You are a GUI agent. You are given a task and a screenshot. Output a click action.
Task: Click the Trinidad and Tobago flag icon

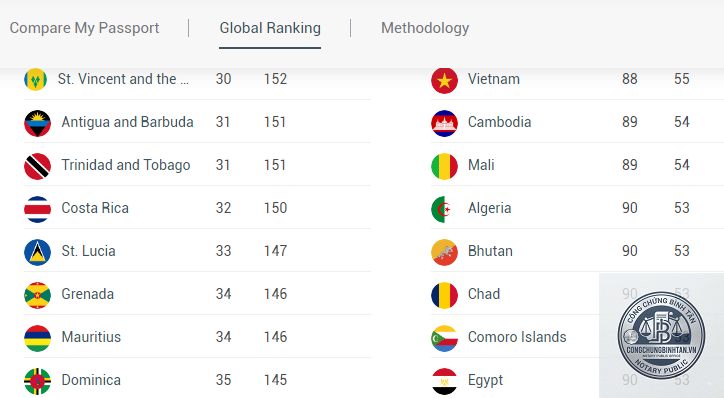[37, 166]
